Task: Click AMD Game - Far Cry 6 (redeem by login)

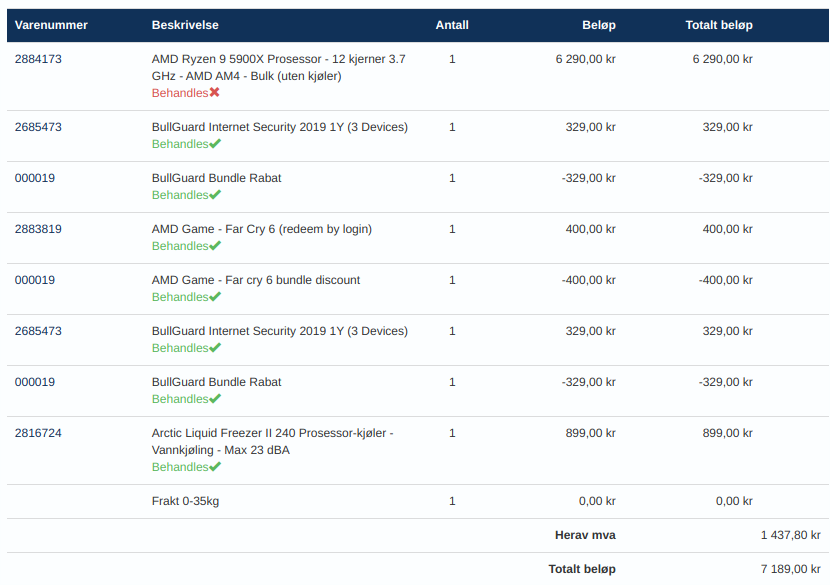Action: tap(262, 229)
